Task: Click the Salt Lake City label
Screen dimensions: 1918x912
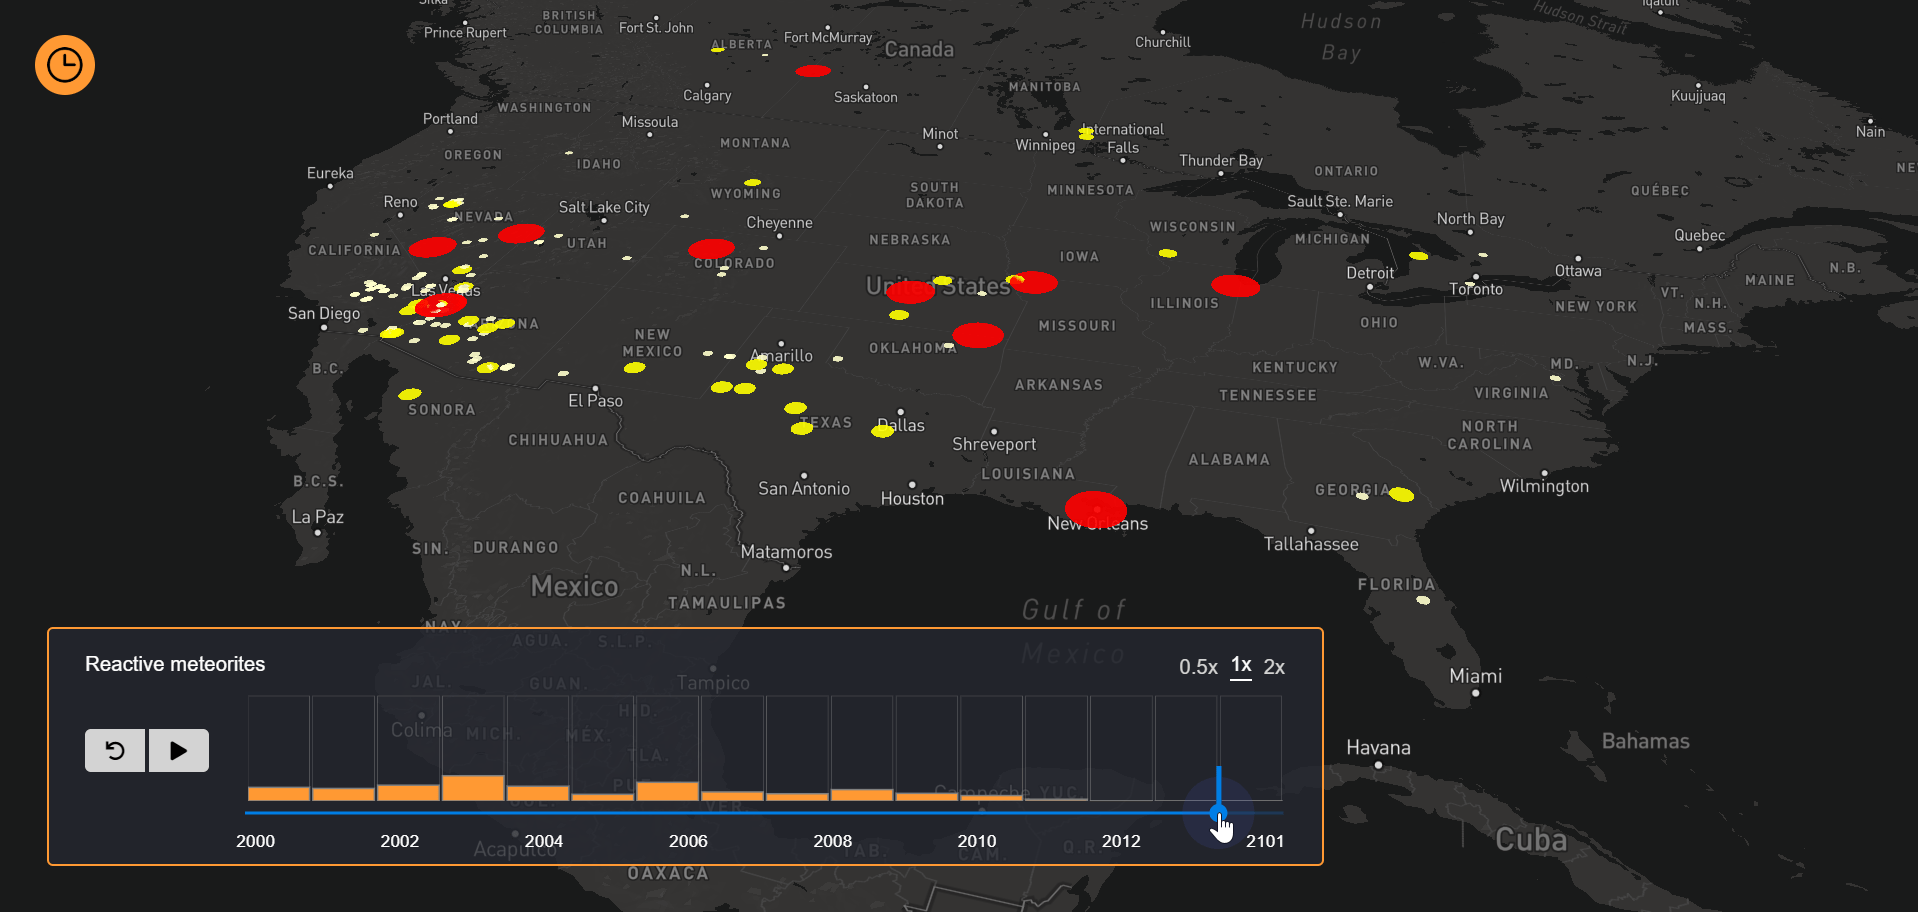Action: tap(604, 207)
